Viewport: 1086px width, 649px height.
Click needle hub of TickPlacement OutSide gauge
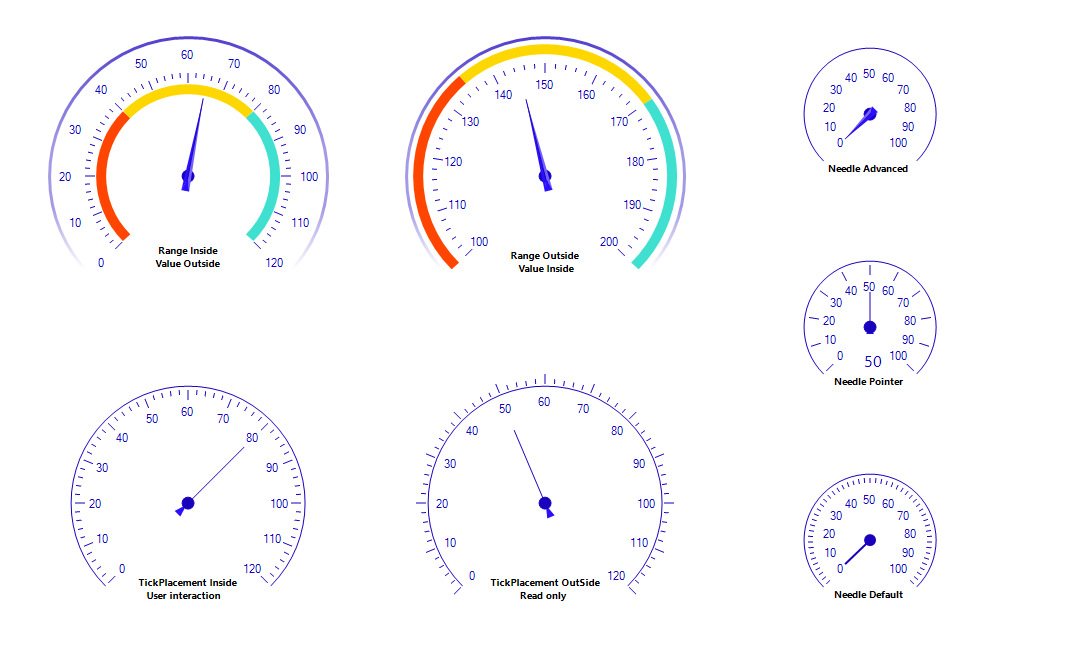pos(545,503)
